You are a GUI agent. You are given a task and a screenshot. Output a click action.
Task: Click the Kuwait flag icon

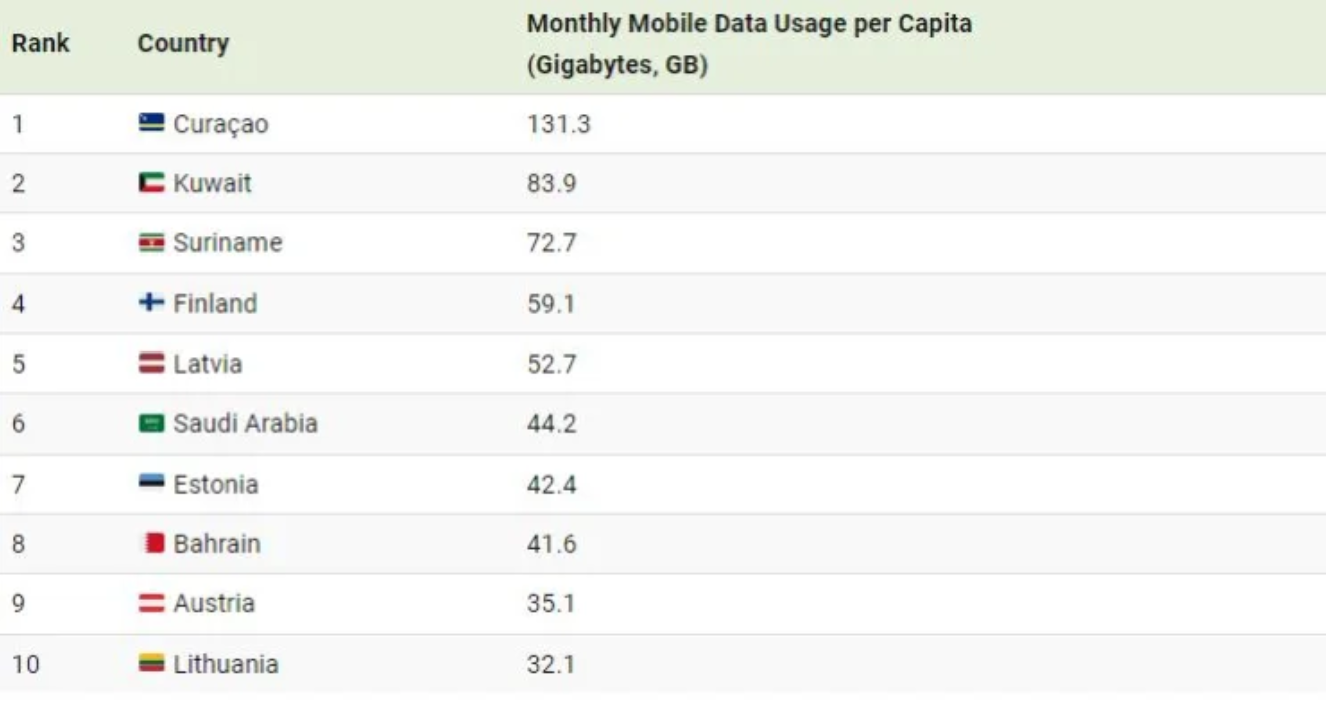tap(151, 183)
